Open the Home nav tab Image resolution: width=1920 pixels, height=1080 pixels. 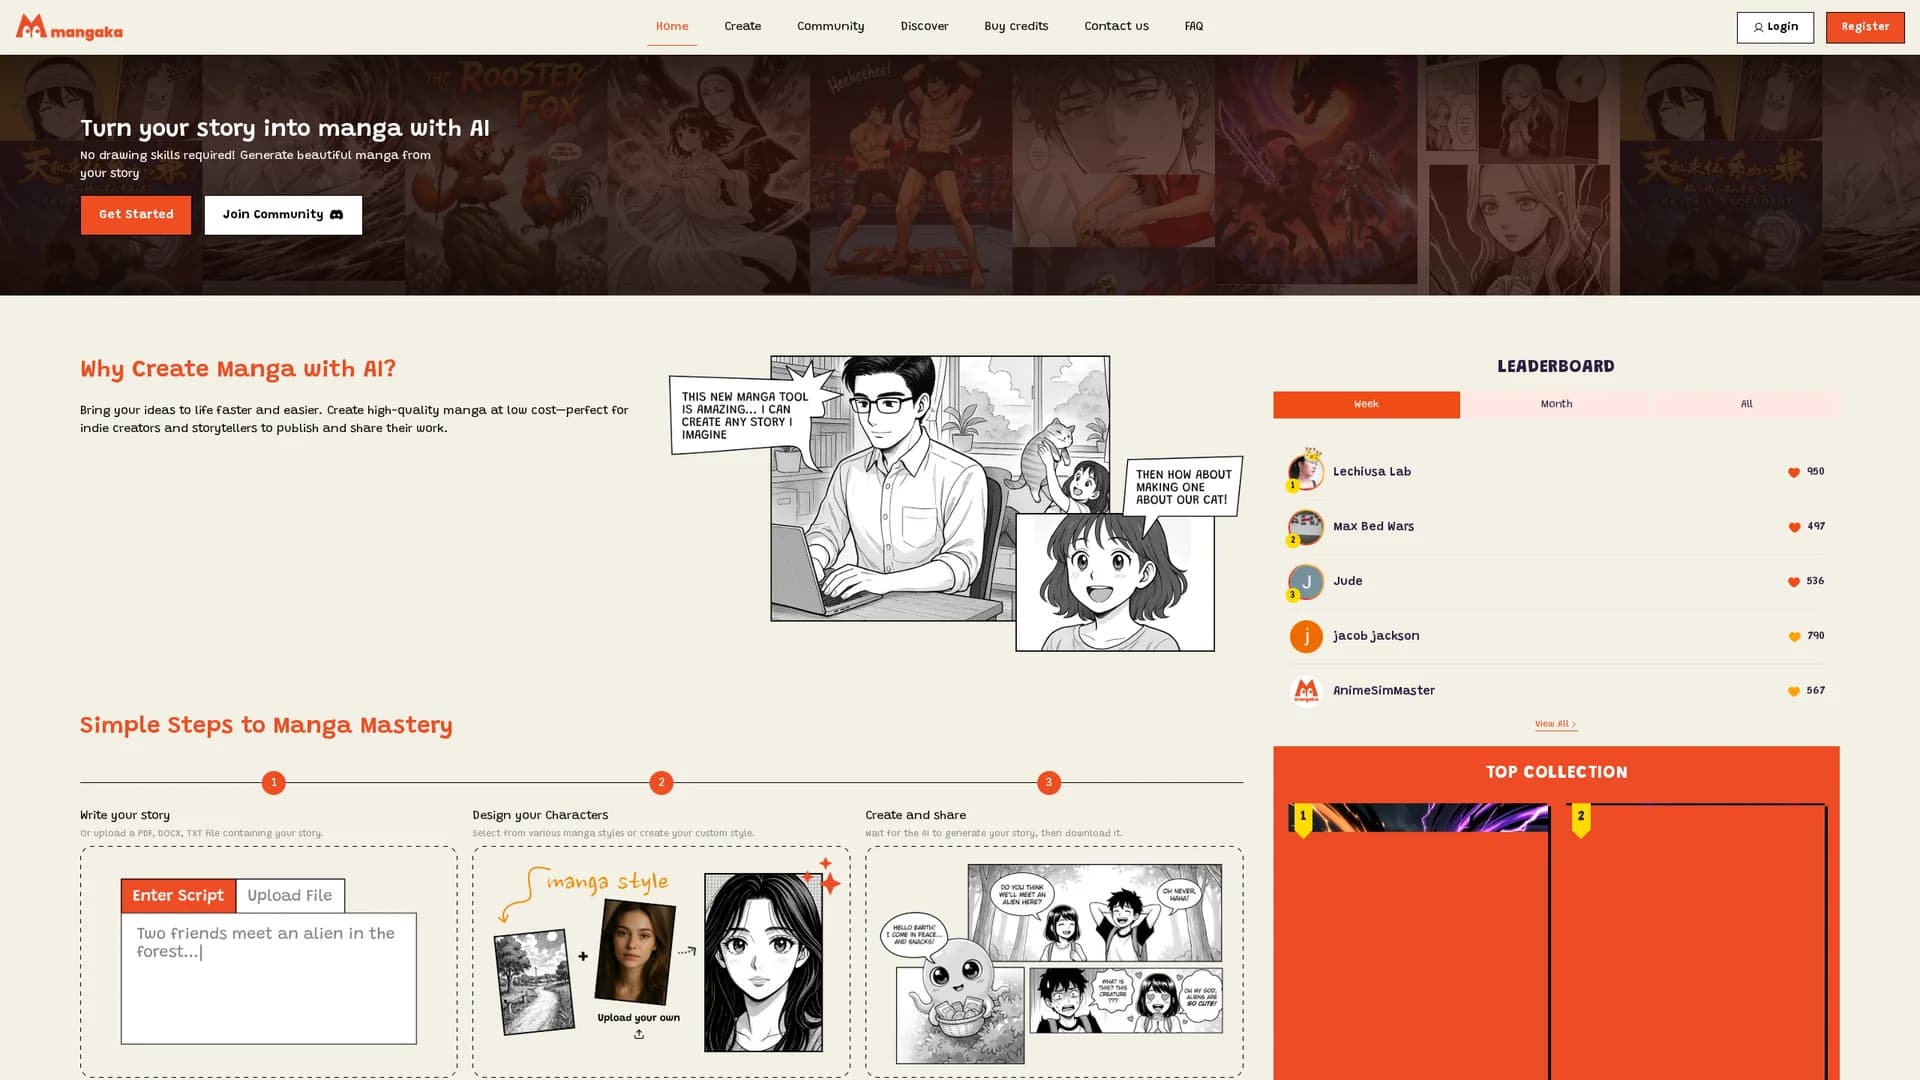coord(672,27)
